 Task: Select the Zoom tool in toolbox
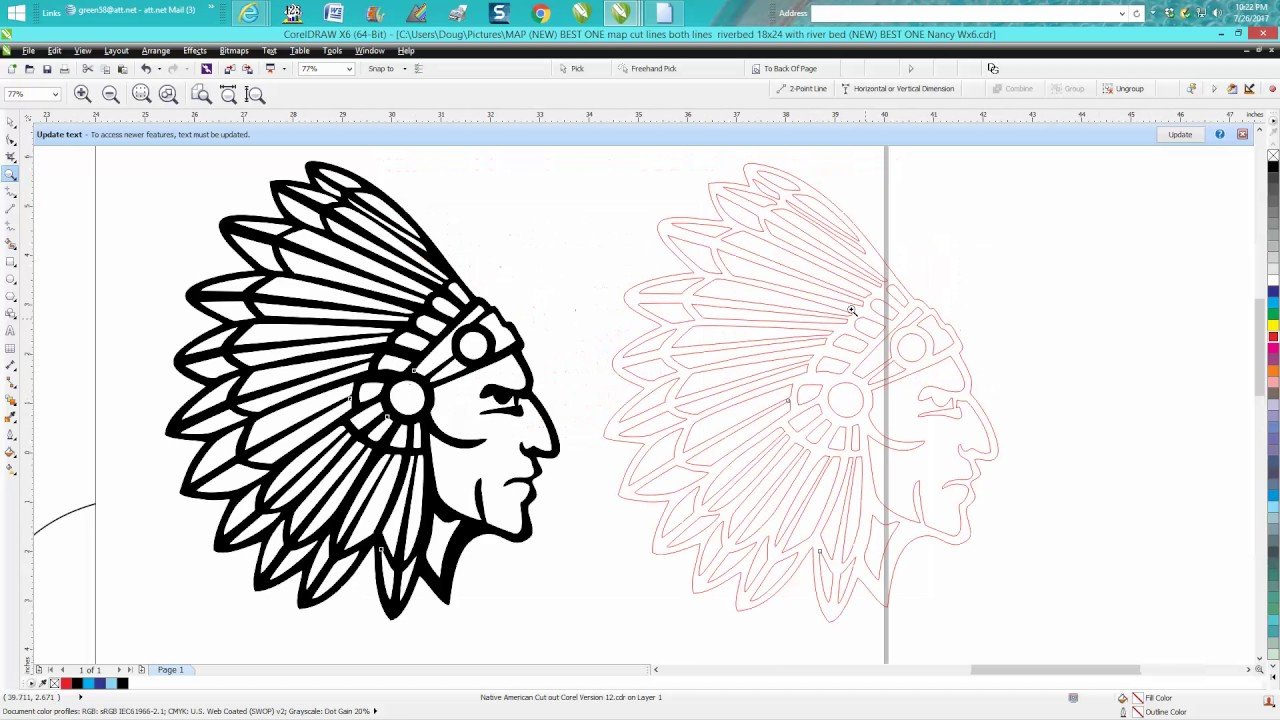[x=10, y=174]
